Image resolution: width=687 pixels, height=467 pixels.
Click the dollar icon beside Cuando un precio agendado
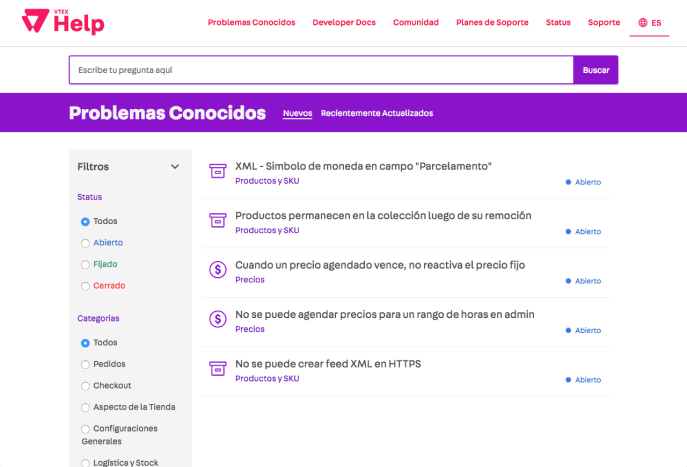point(218,269)
